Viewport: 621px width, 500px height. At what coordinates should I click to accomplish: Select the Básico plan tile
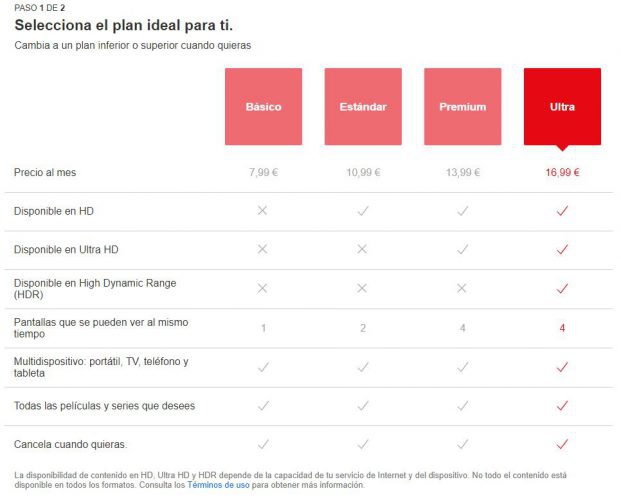(263, 106)
